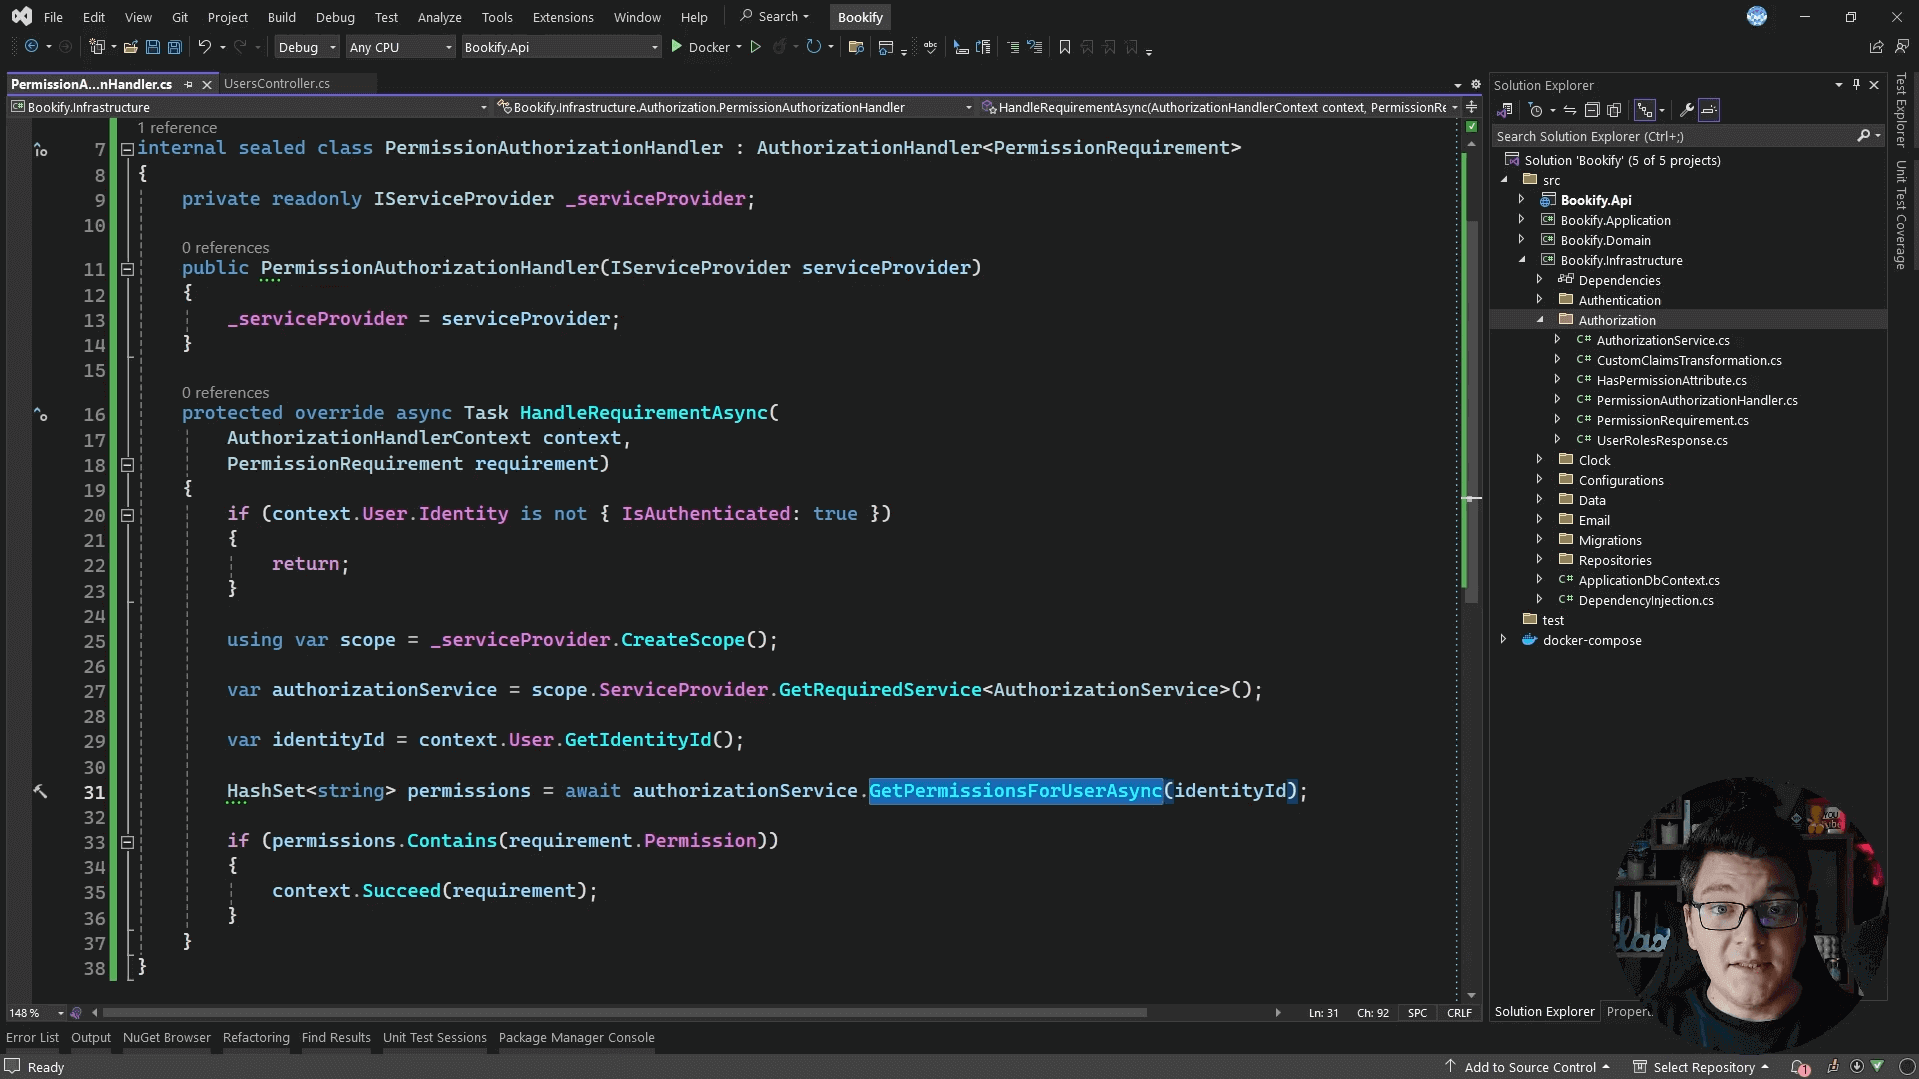Toggle the Preview Selected Items button
1919x1079 pixels.
[1709, 110]
